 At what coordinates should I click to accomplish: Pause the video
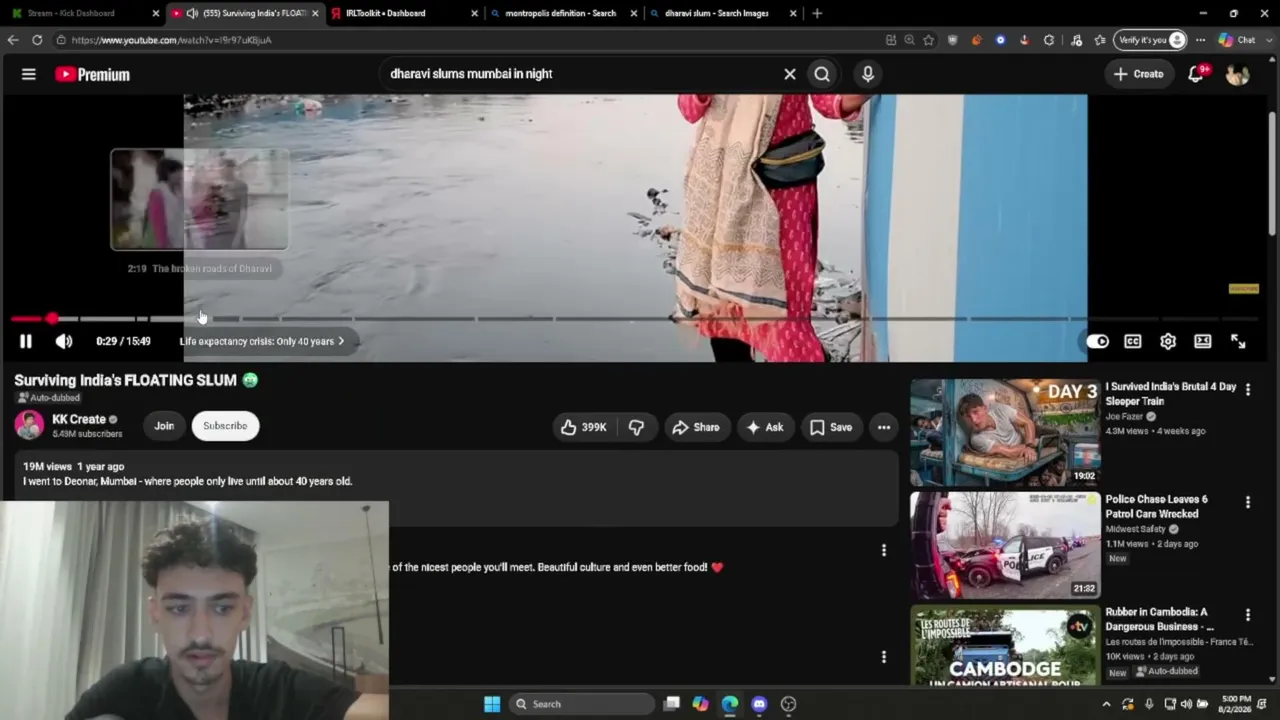26,341
